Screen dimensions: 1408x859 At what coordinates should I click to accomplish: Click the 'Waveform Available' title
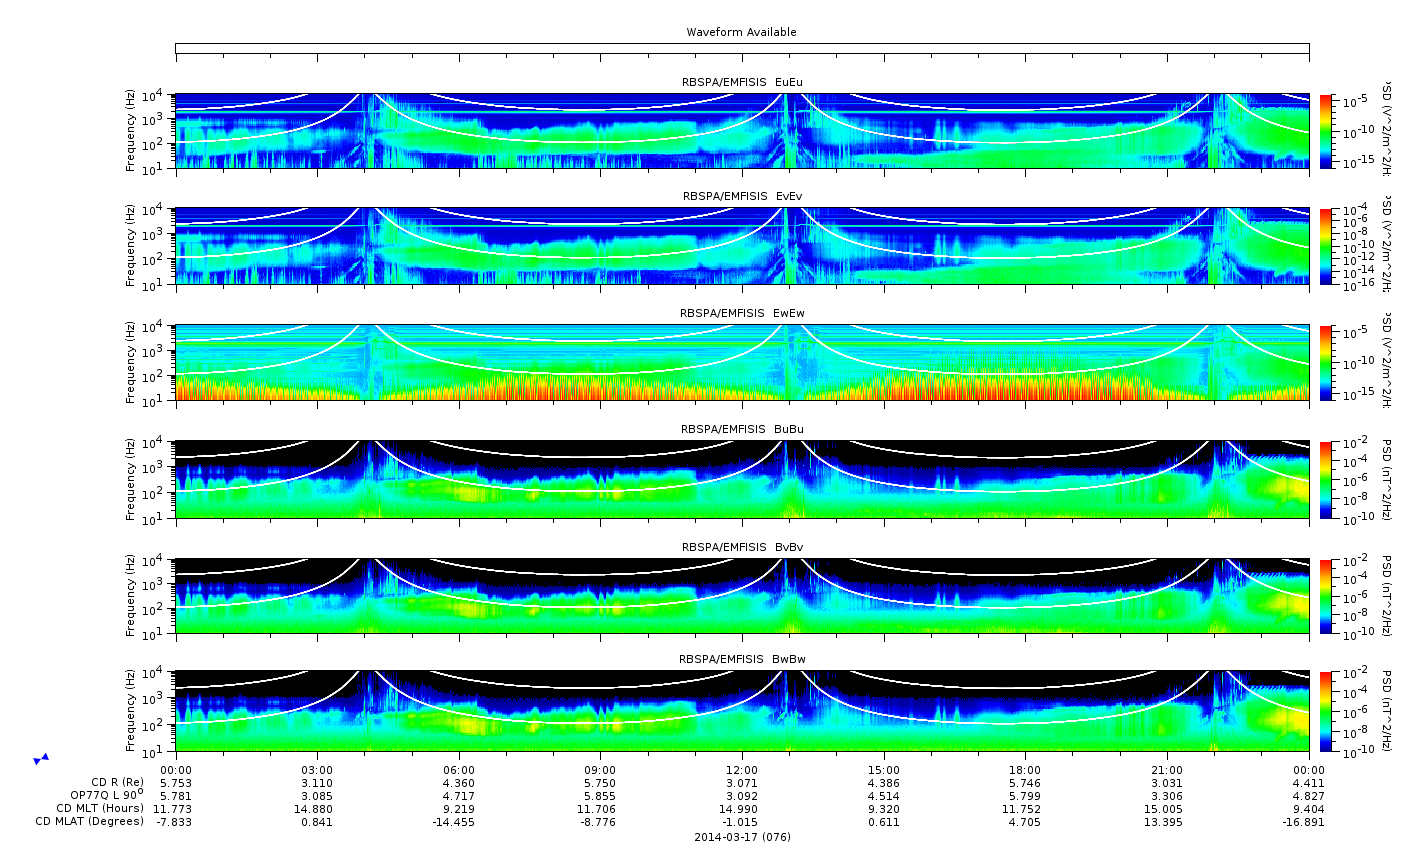(x=741, y=32)
